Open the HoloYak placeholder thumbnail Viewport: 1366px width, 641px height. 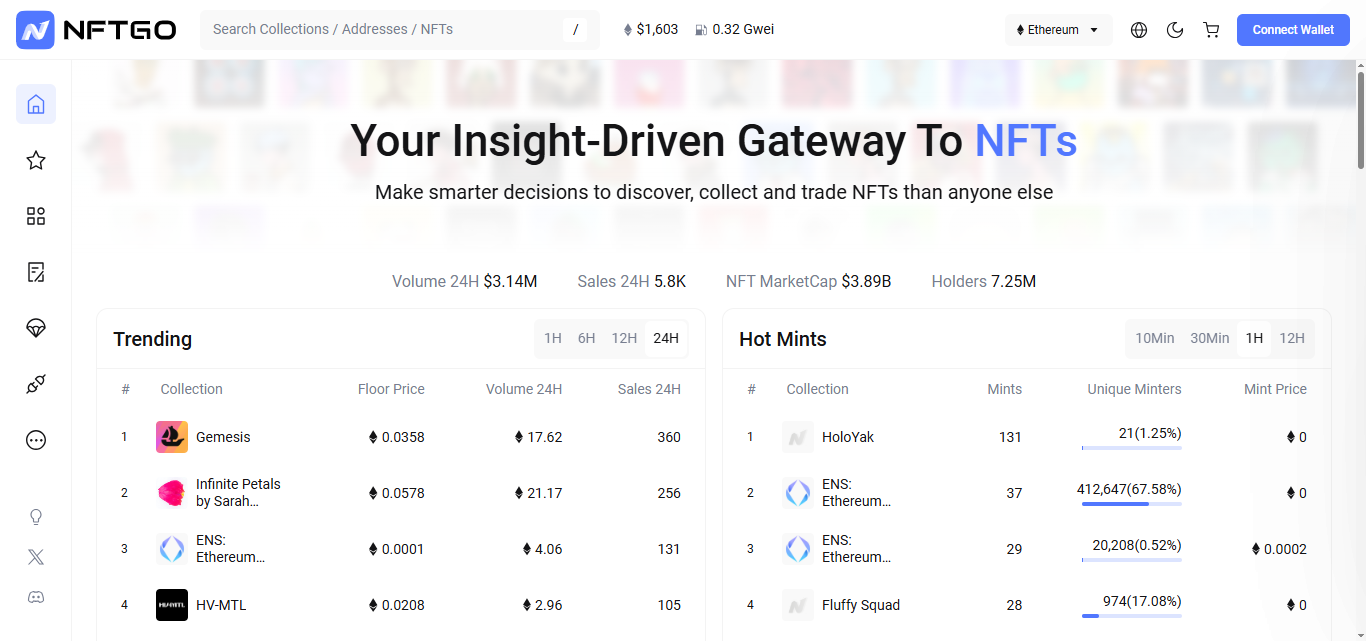[798, 437]
